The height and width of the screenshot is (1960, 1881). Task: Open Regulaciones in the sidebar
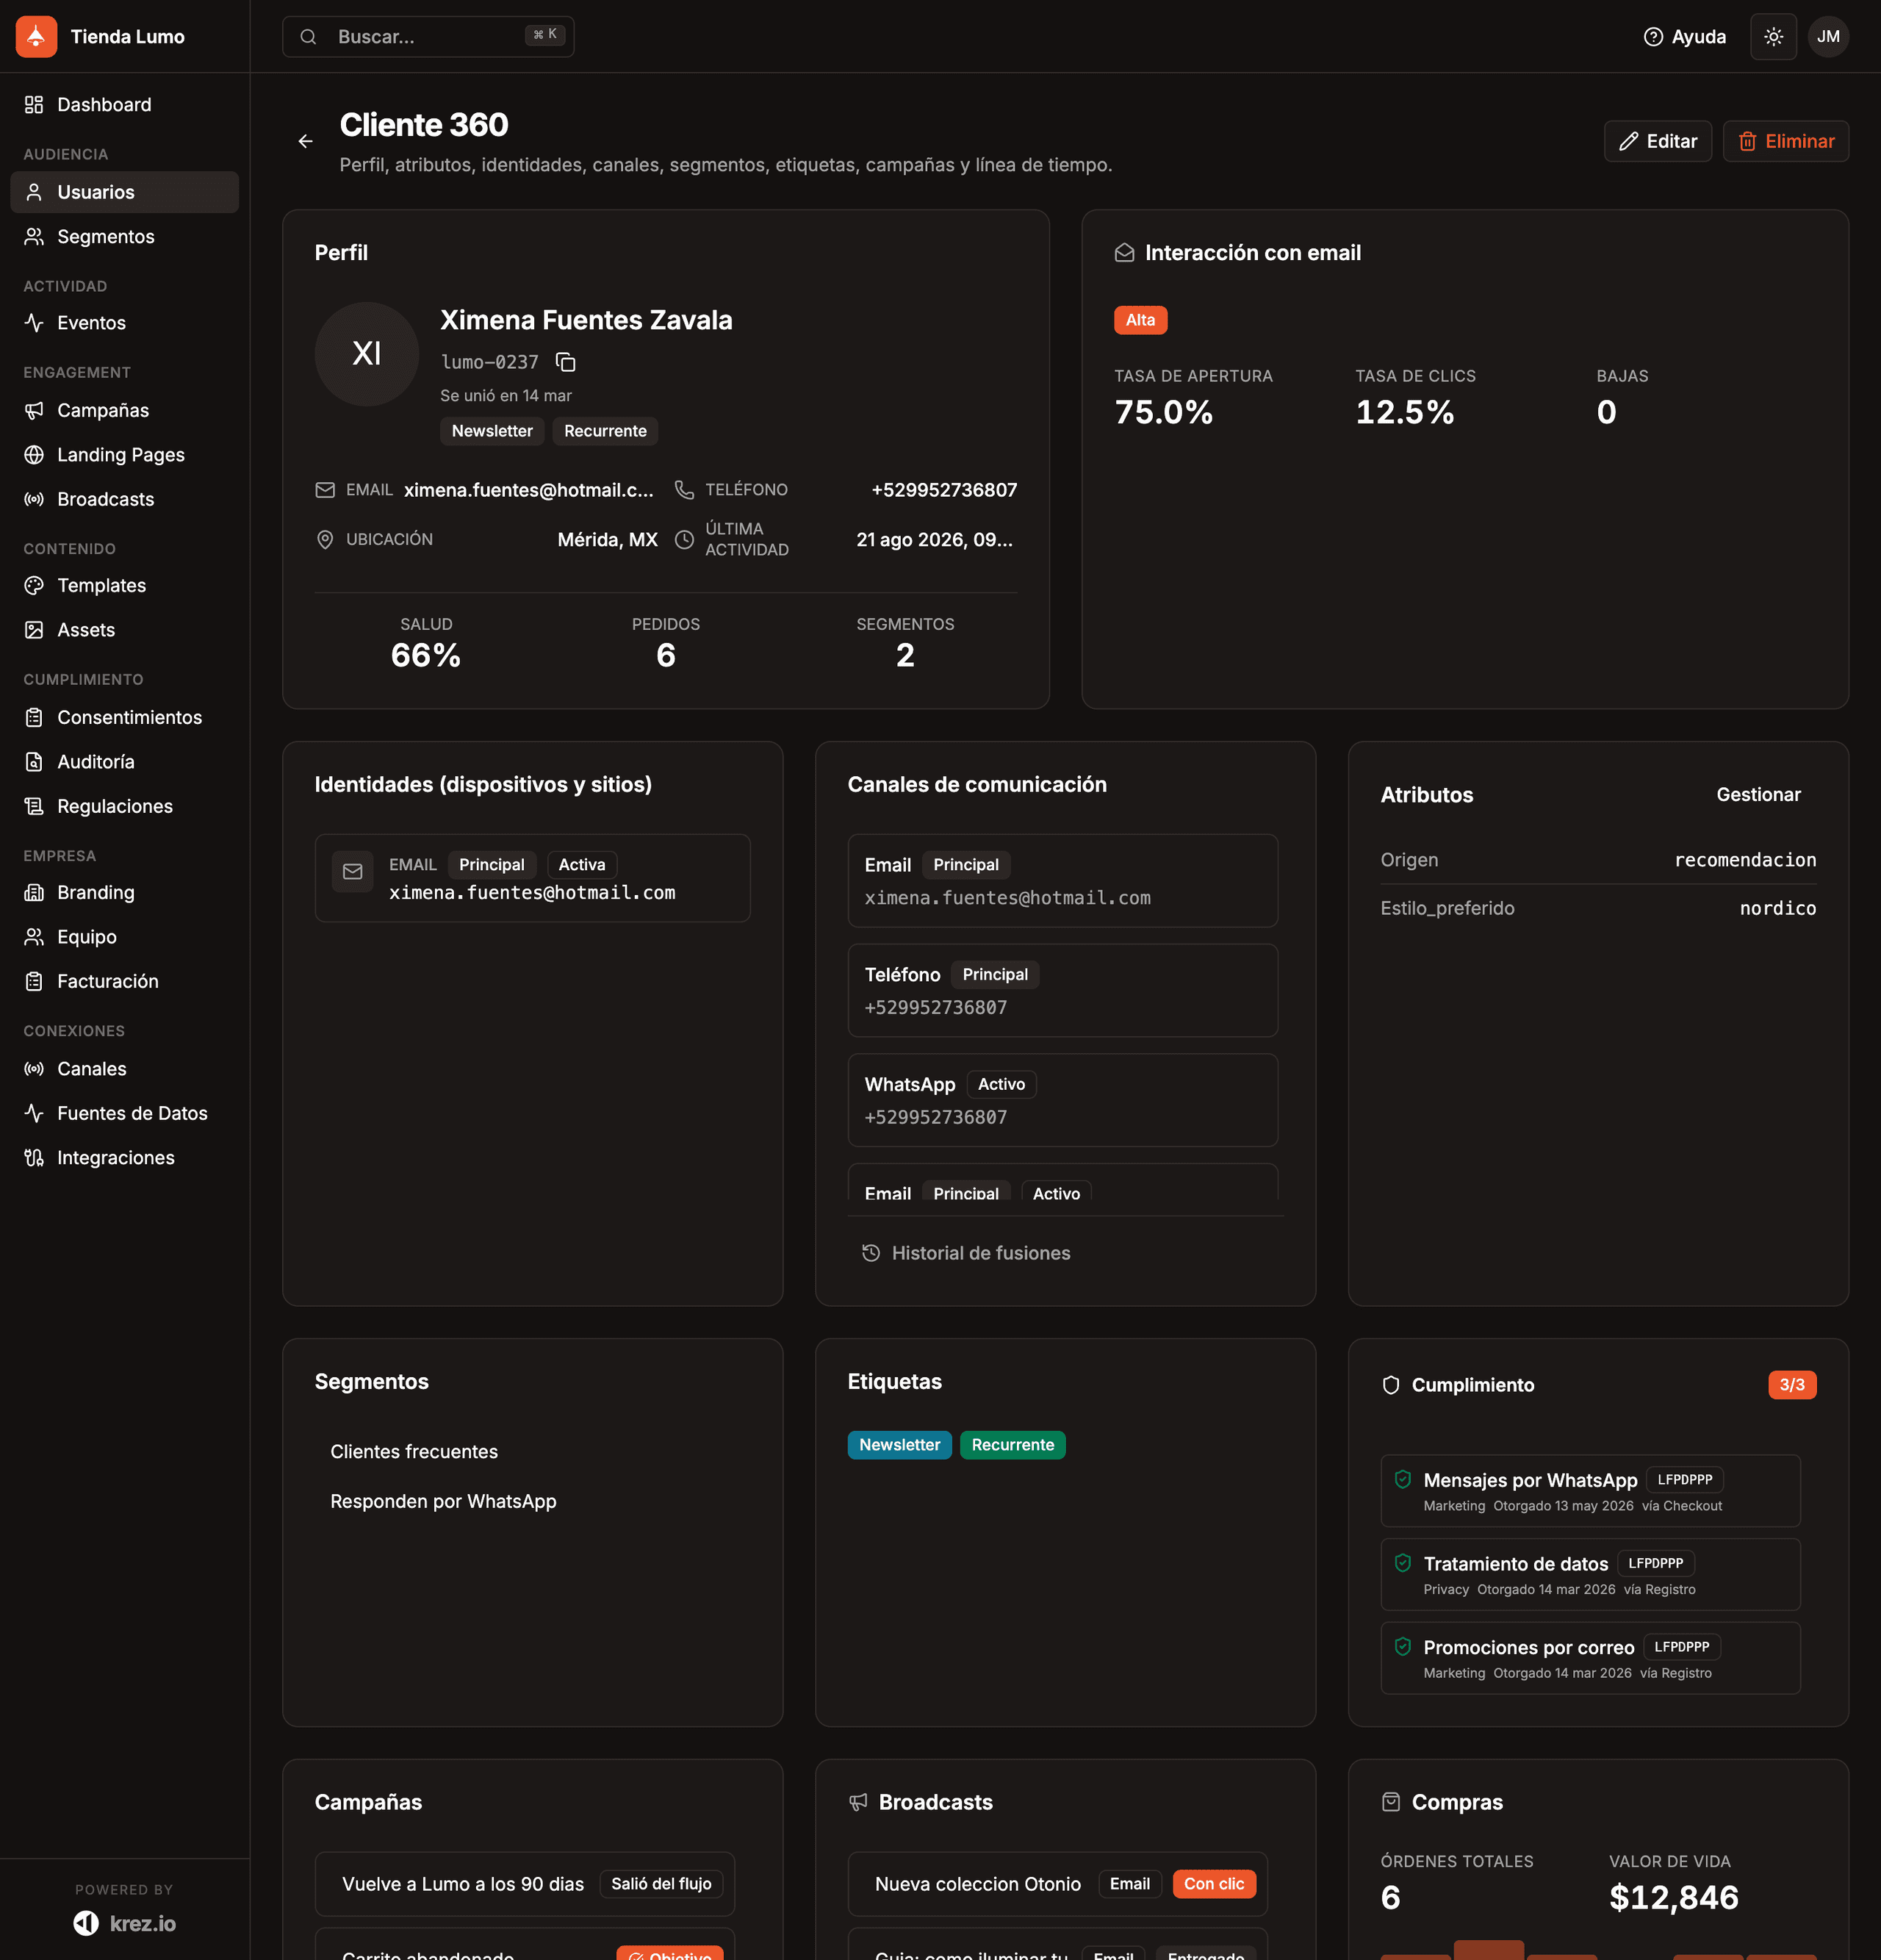click(124, 806)
